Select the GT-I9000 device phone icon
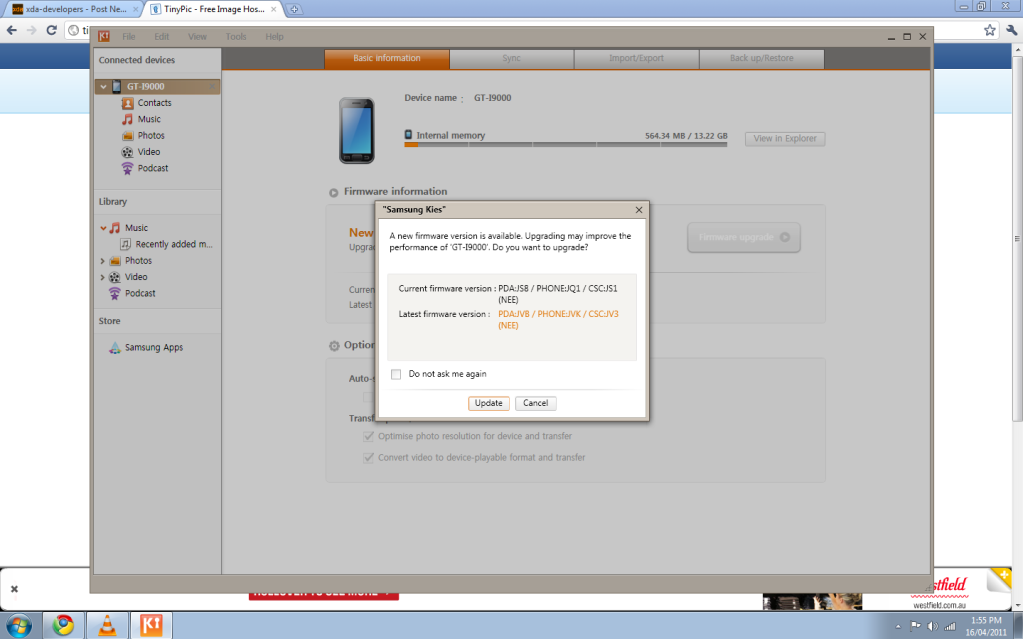The image size is (1023, 639). [116, 86]
